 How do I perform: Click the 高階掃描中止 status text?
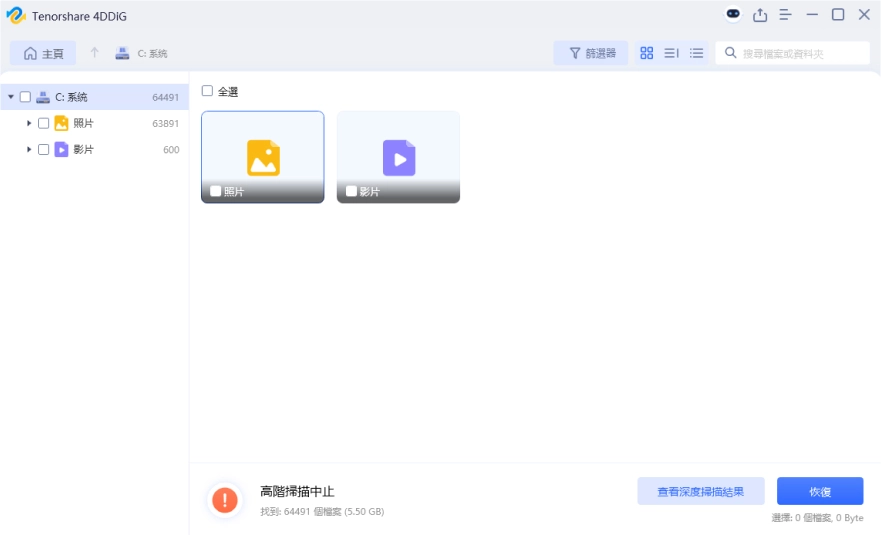coord(297,491)
